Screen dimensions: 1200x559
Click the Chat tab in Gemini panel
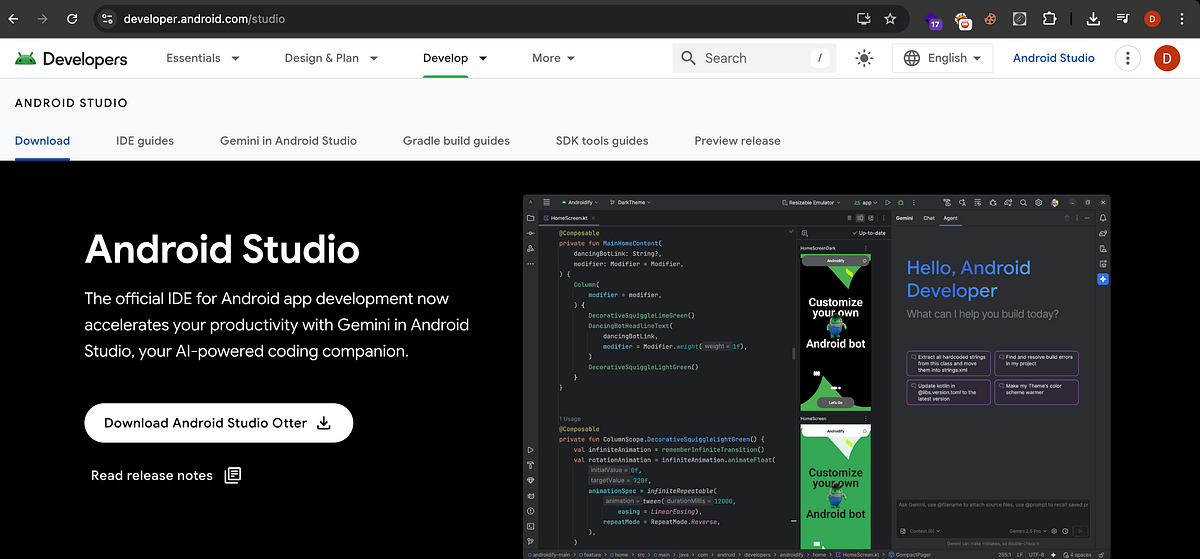(x=929, y=217)
